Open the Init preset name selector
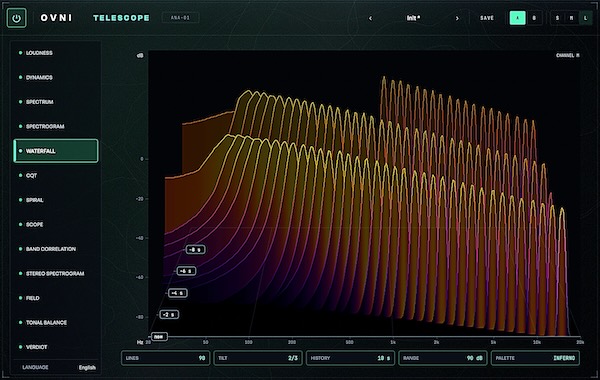600x380 pixels. 413,18
